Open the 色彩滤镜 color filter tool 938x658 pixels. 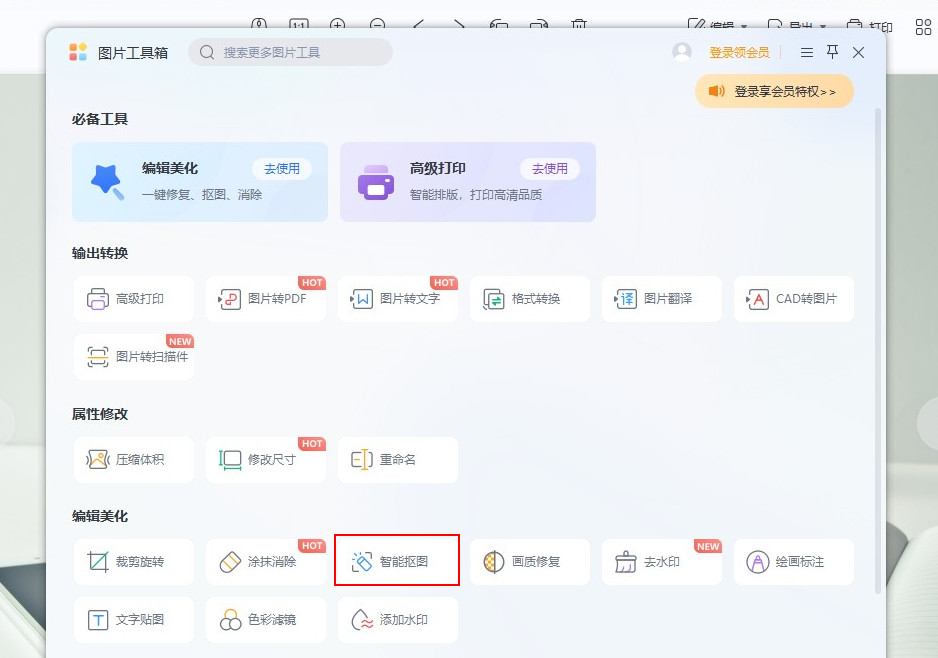(x=265, y=620)
